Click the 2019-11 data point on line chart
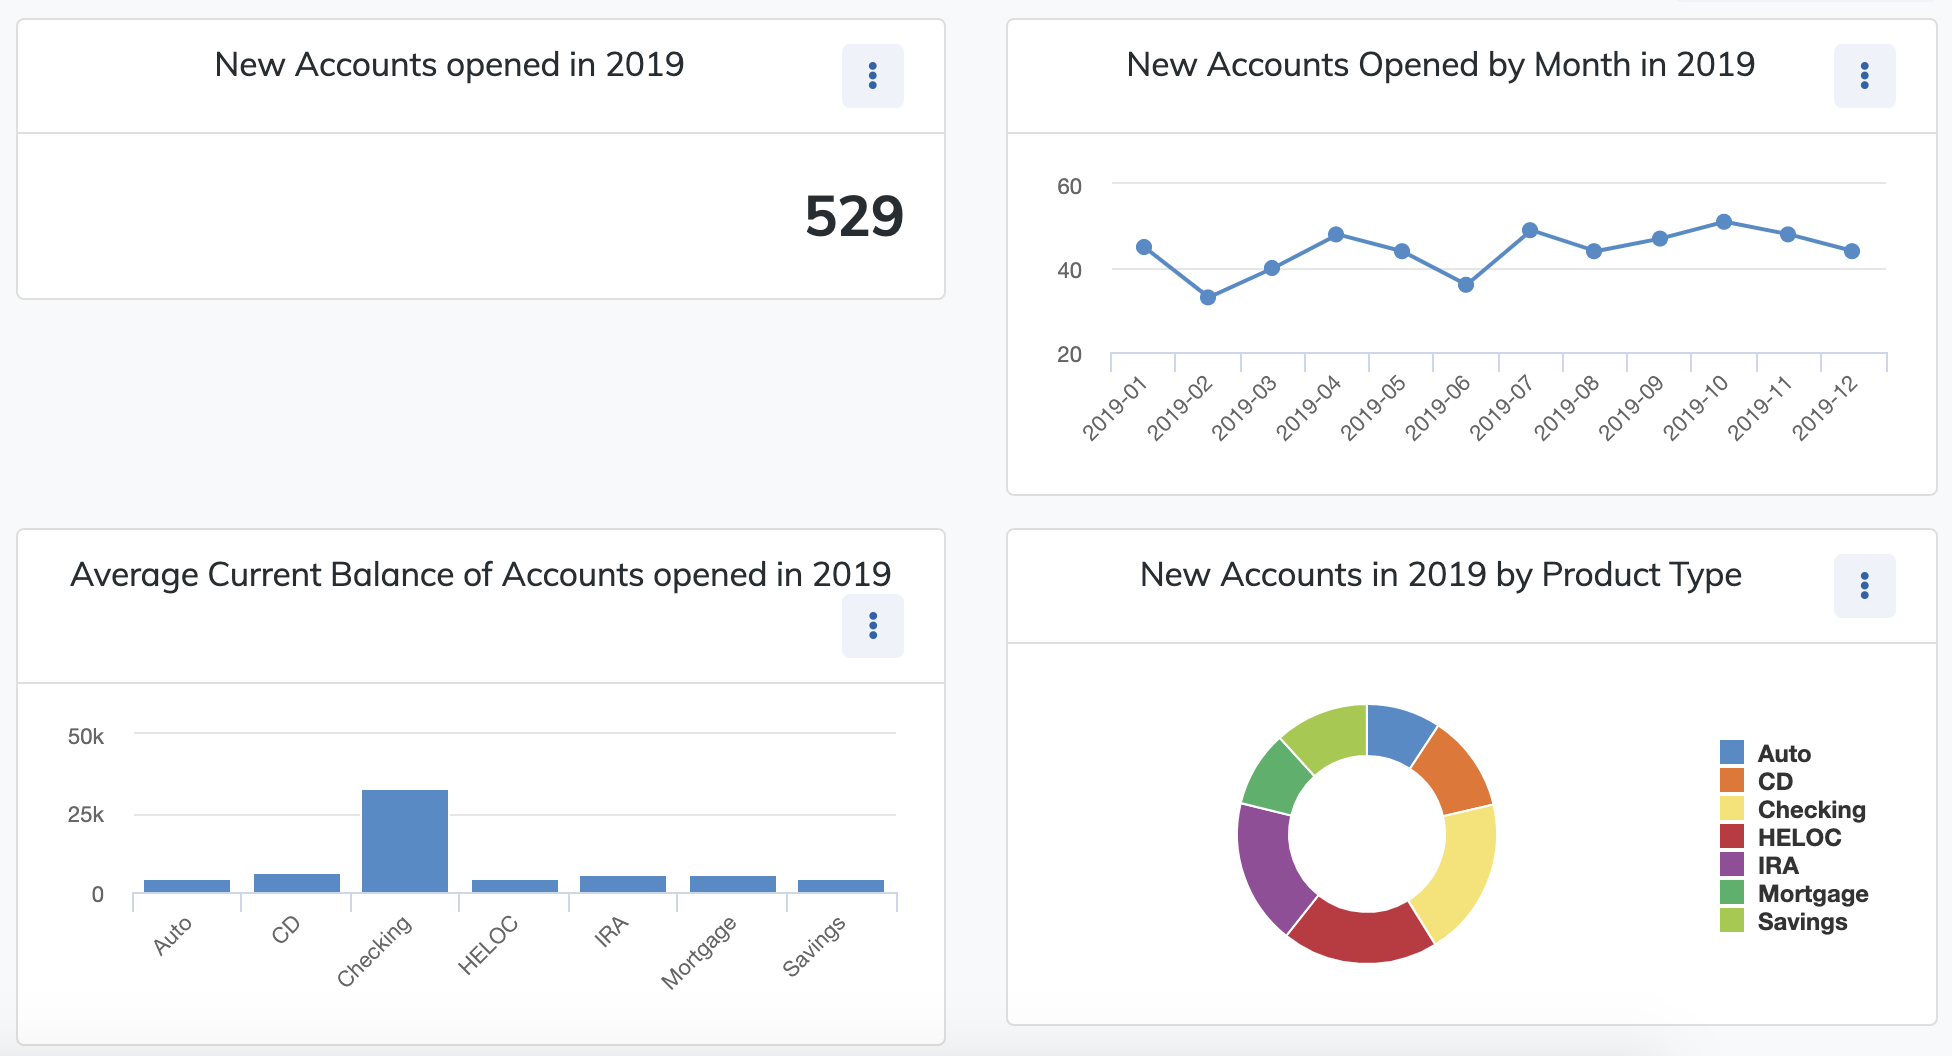 [x=1788, y=234]
